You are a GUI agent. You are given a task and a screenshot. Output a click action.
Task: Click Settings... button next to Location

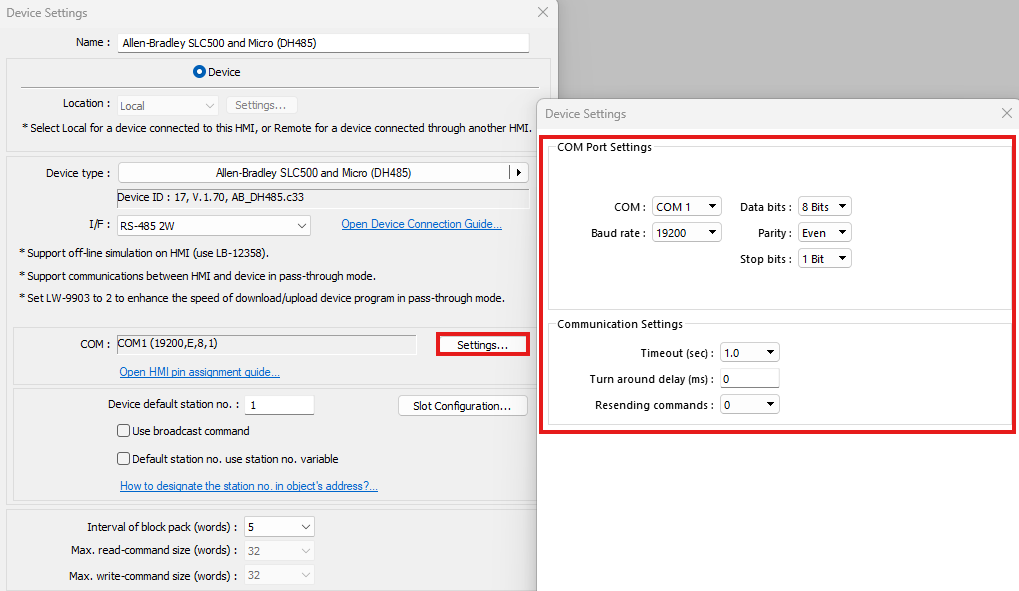coord(261,105)
